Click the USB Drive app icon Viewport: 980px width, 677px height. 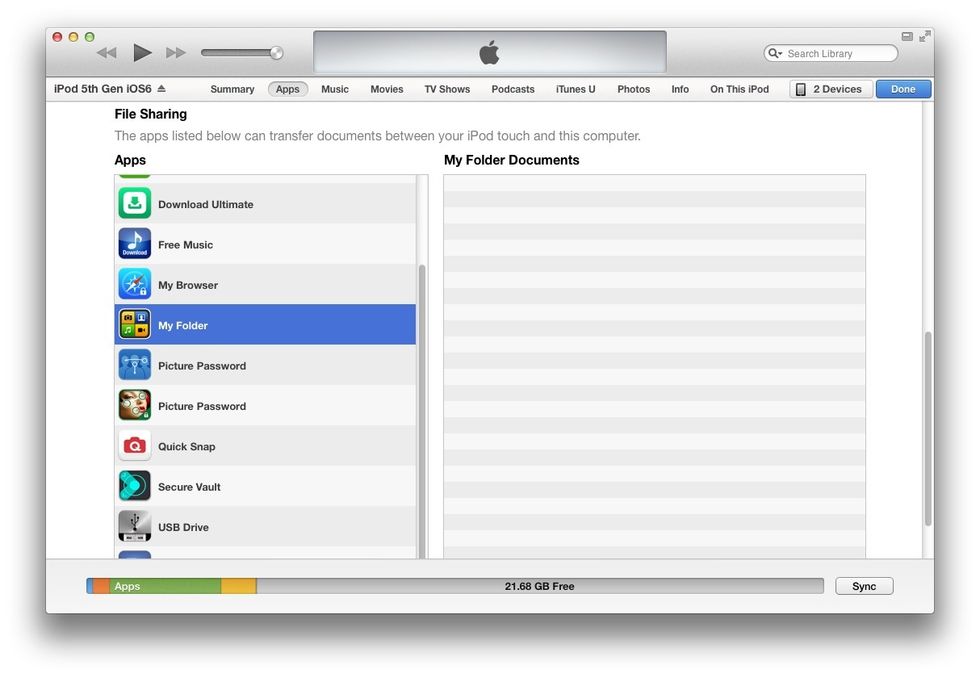[135, 527]
